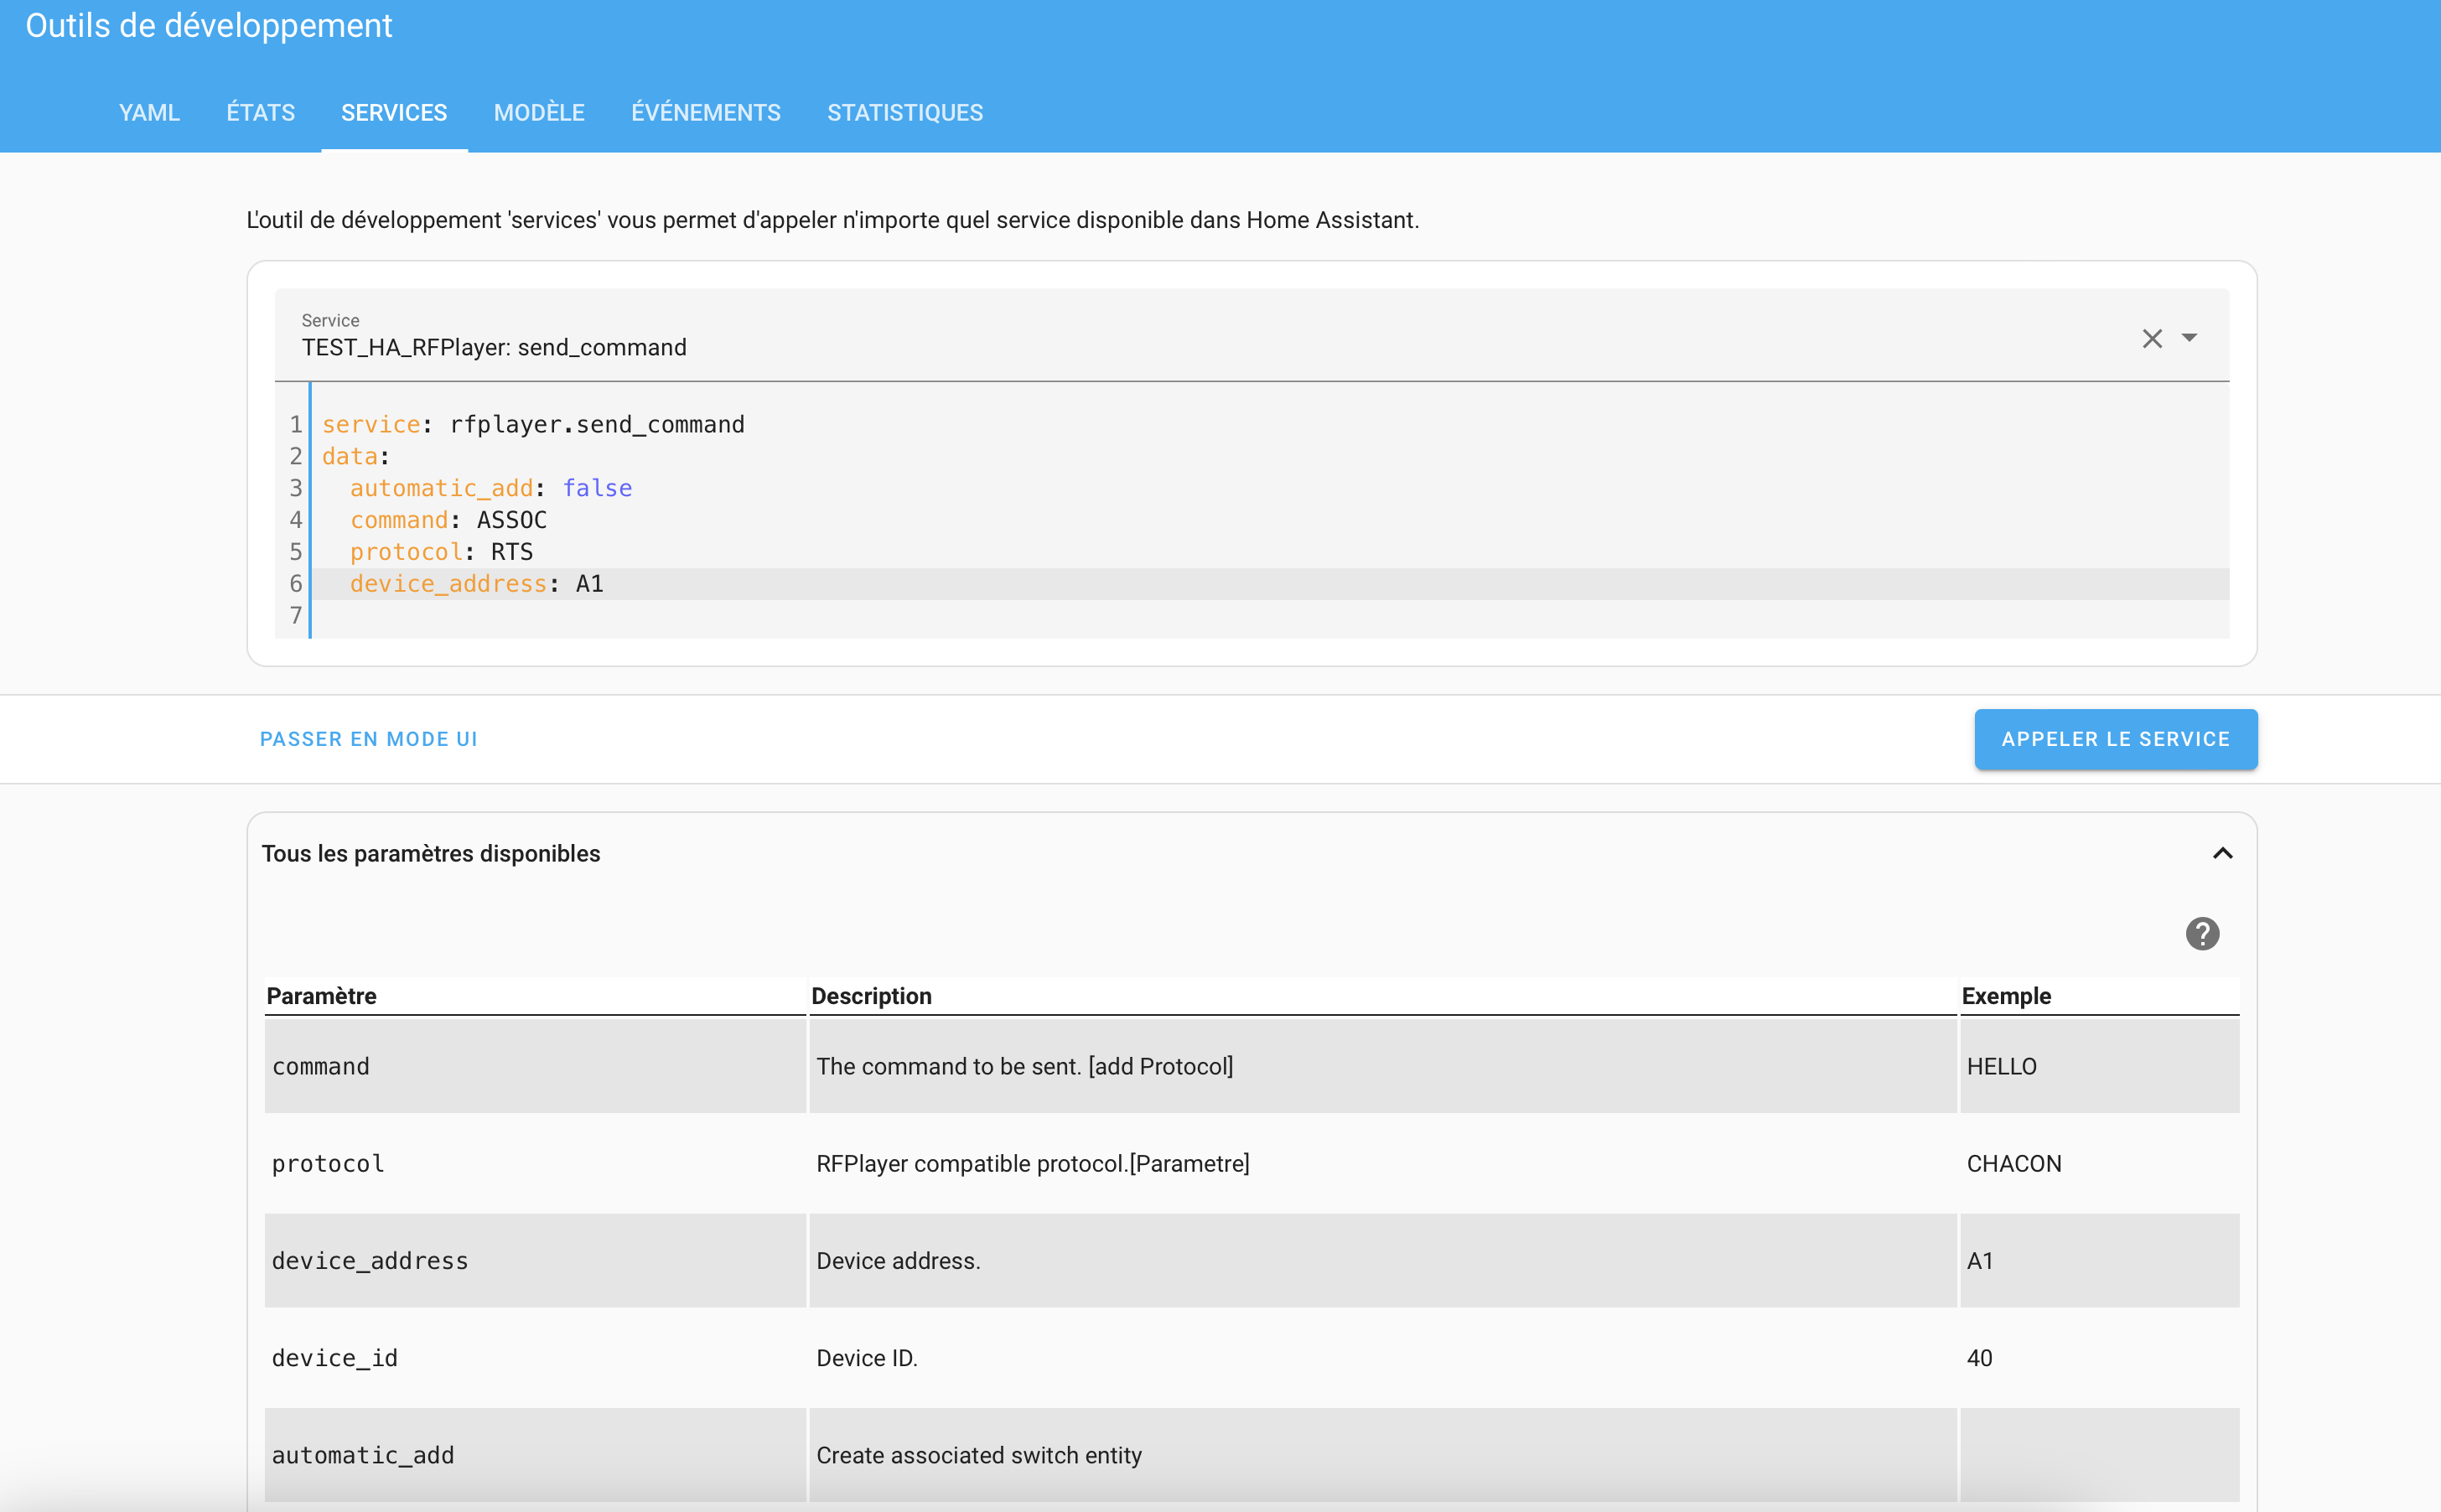Click the 'Tous les paramètres disponibles' heading
Screen dimensions: 2441x1512
[x=431, y=853]
